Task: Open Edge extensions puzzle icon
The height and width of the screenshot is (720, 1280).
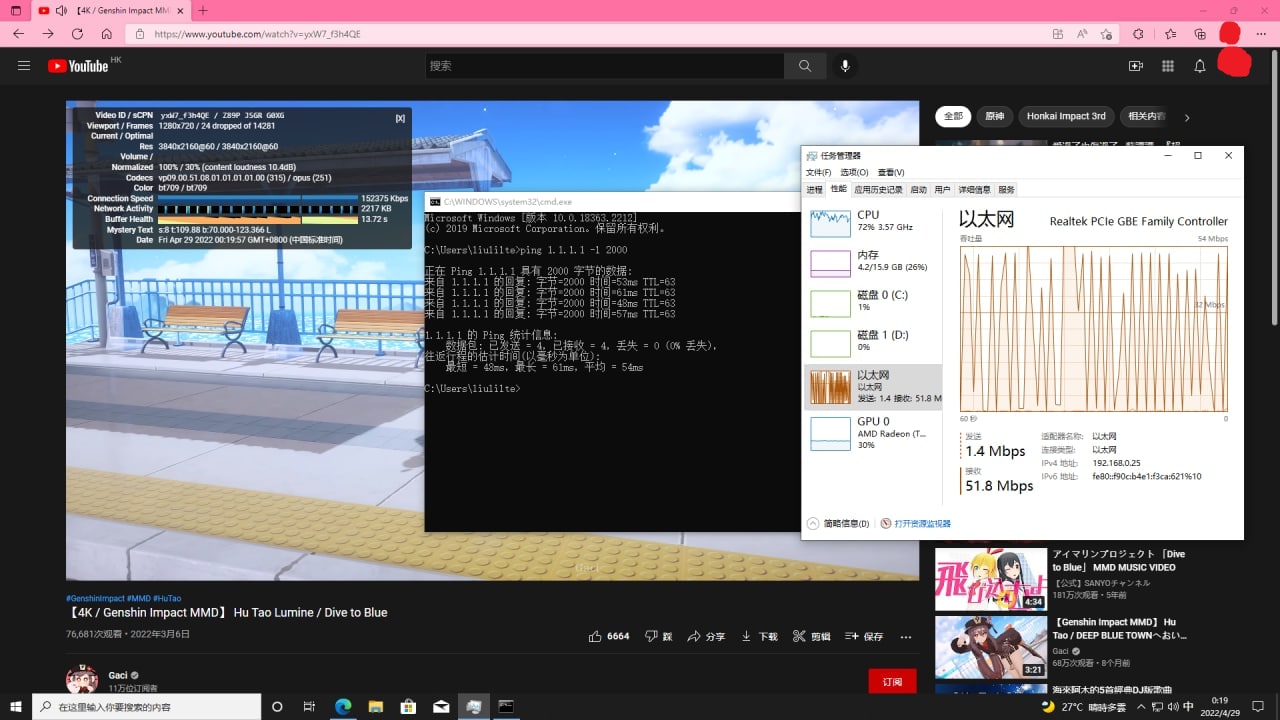Action: pyautogui.click(x=1138, y=33)
